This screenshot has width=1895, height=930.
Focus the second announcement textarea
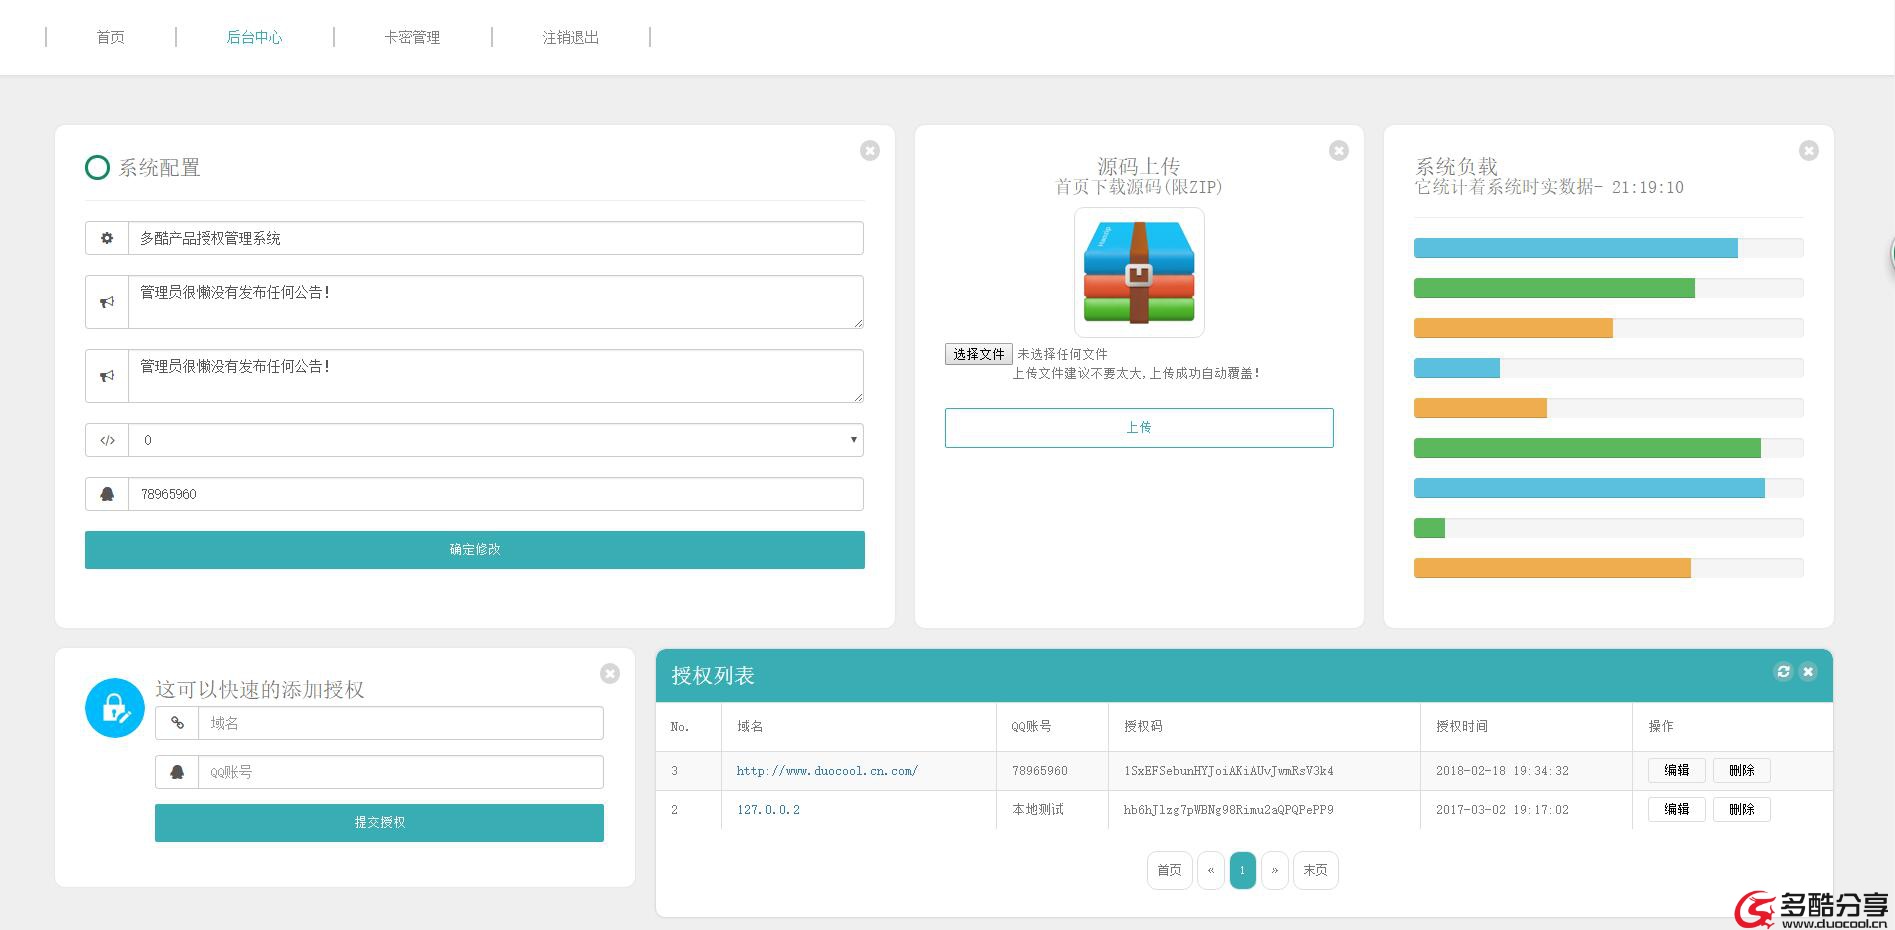(x=496, y=376)
